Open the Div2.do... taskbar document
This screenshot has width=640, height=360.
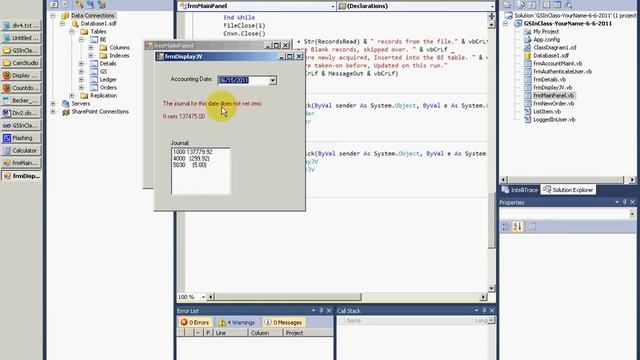pos(21,113)
